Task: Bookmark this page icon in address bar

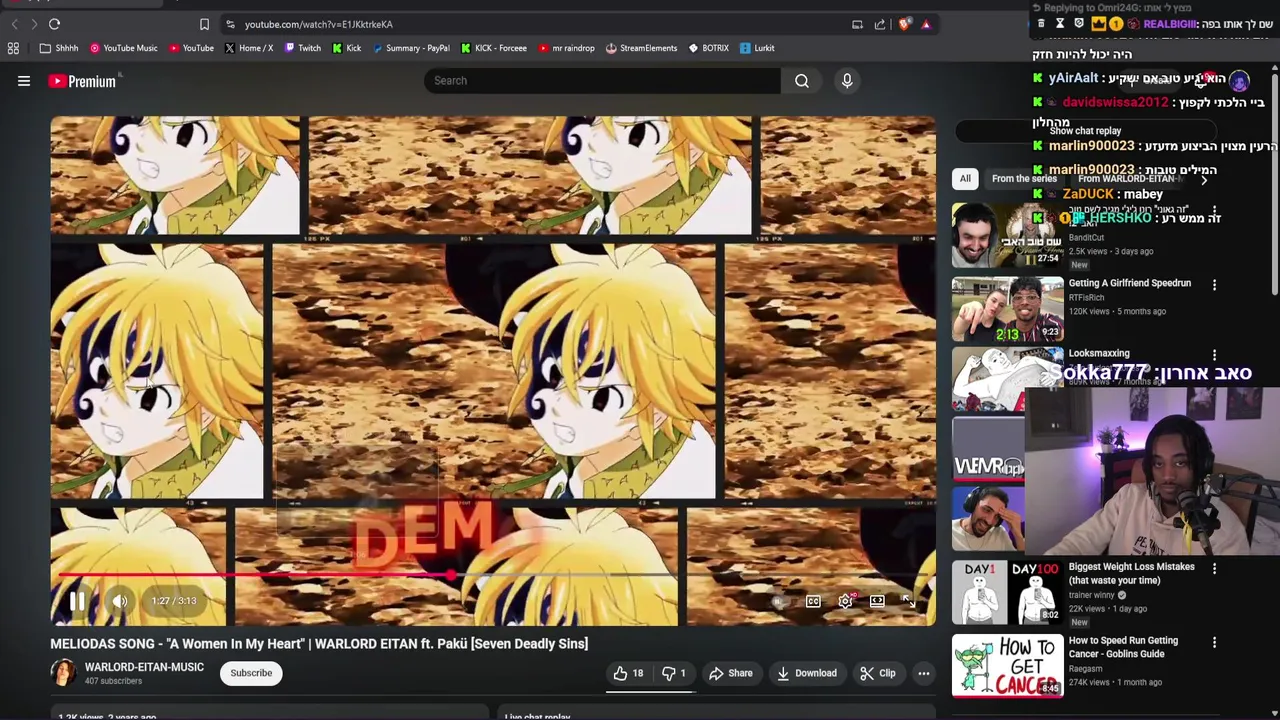Action: pyautogui.click(x=204, y=24)
